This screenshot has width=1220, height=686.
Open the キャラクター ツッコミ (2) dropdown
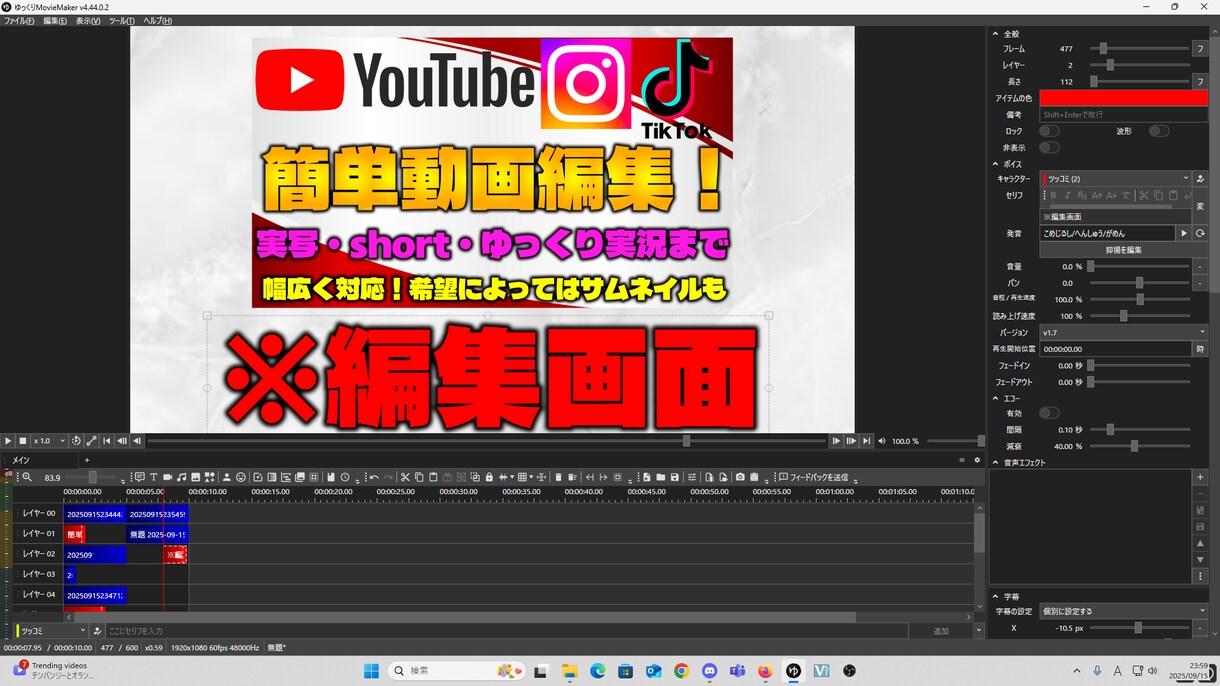1115,179
